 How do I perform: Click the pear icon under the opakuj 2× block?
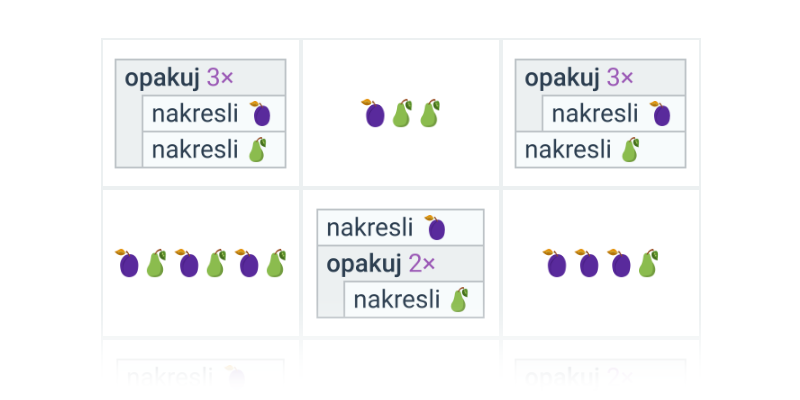coord(459,299)
